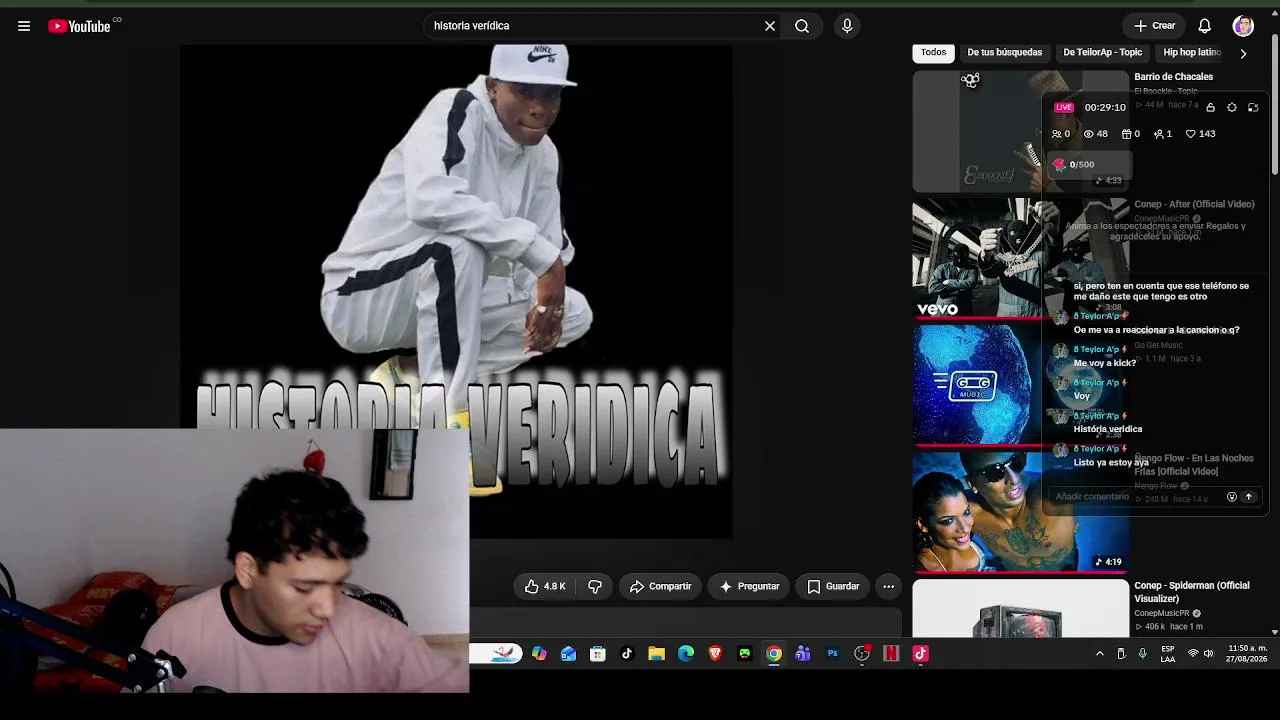Open Microsoft Store from the taskbar

tap(598, 654)
